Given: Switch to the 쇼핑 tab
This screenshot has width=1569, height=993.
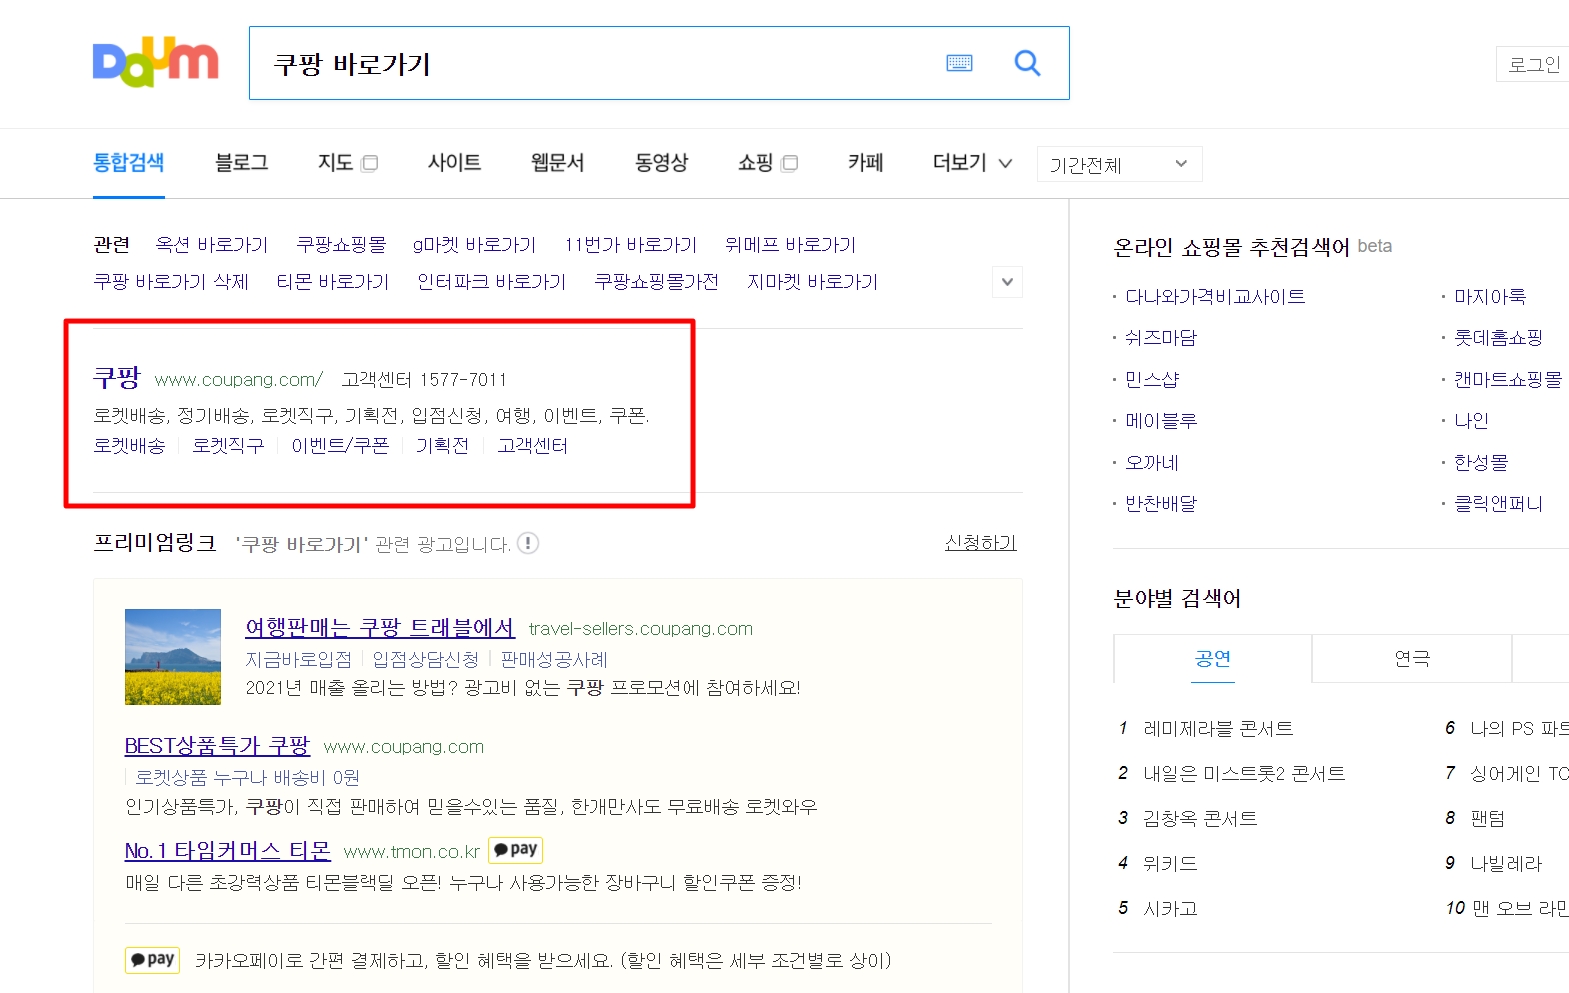Looking at the screenshot, I should (755, 162).
